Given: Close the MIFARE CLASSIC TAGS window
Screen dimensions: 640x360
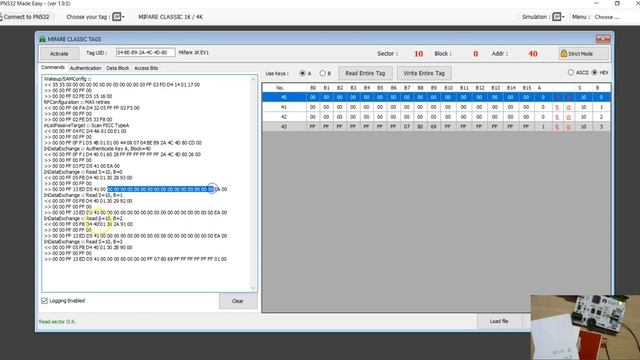Looking at the screenshot, I should [x=603, y=39].
